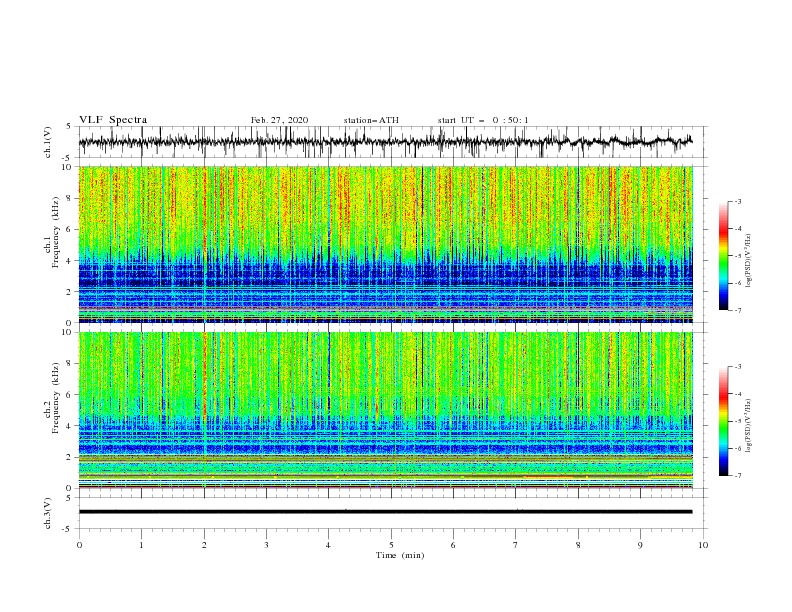Click the 'VLF Spectra' title text

pos(113,120)
